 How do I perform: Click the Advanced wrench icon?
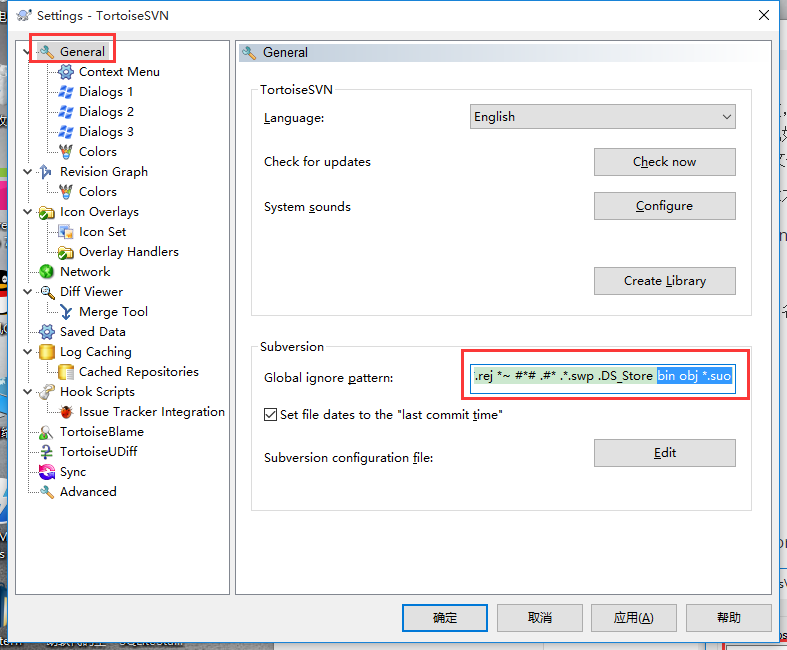tap(47, 492)
